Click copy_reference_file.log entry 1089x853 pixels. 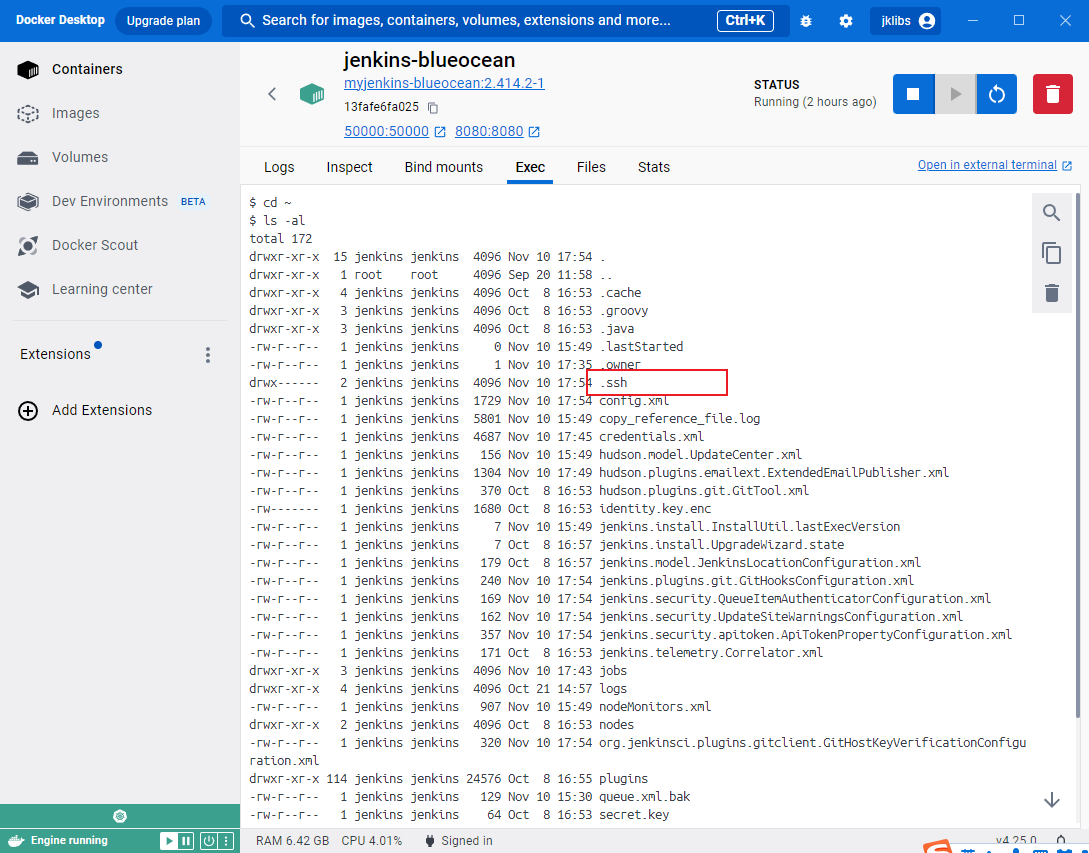click(679, 419)
